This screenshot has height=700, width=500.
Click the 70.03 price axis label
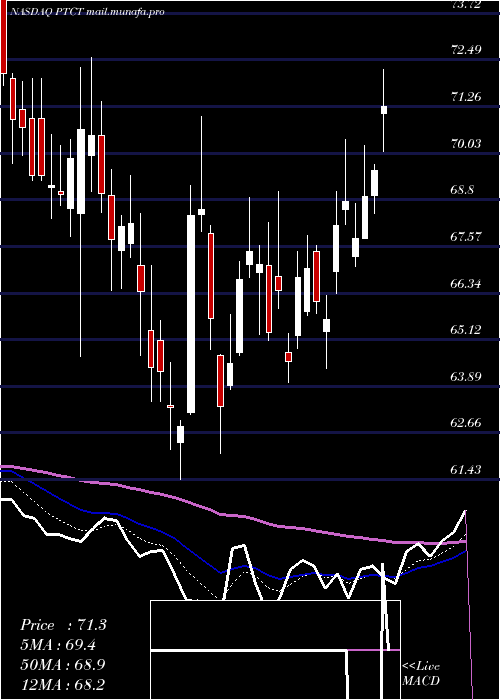(466, 143)
